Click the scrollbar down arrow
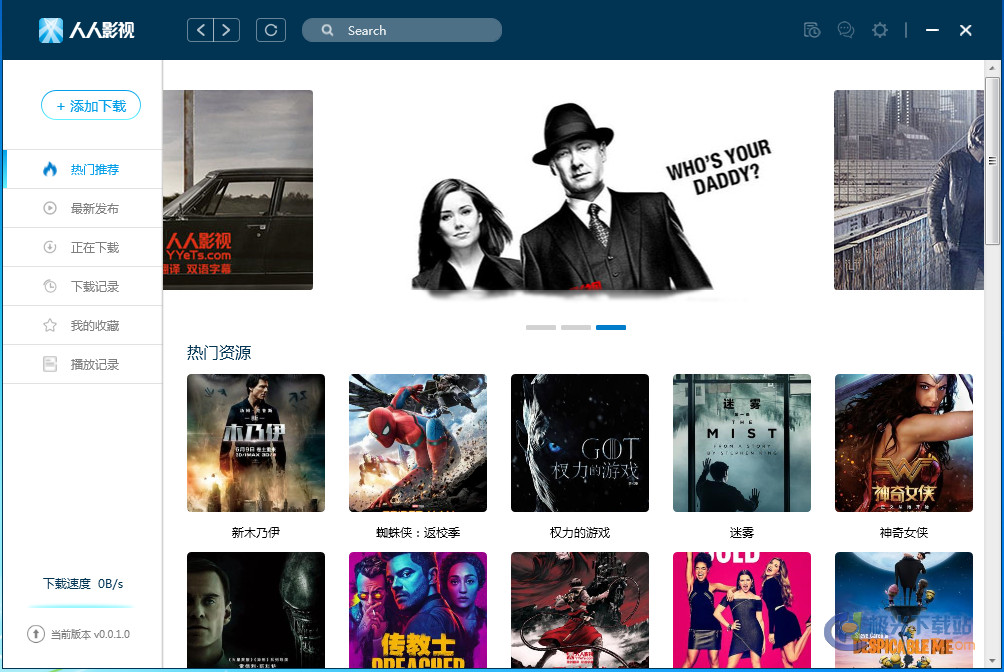The image size is (1004, 672). (x=992, y=660)
